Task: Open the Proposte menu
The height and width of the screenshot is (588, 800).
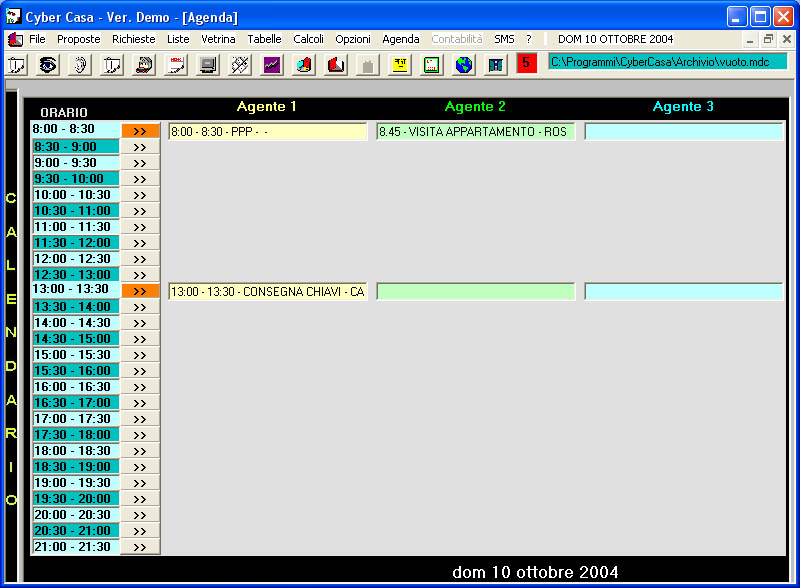Action: tap(79, 39)
